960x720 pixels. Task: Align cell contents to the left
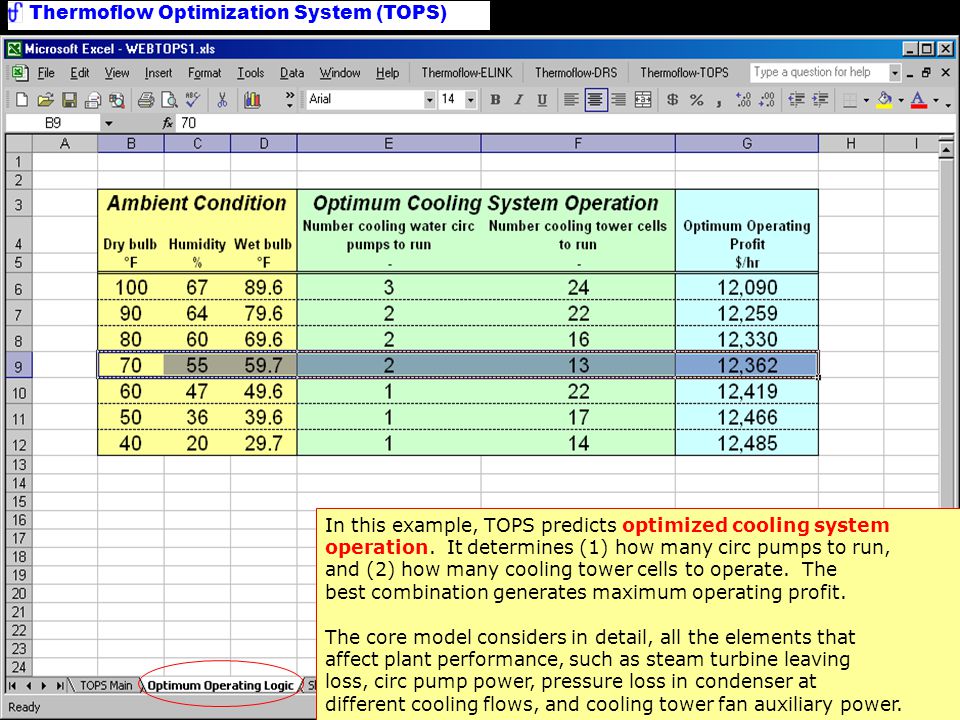571,100
